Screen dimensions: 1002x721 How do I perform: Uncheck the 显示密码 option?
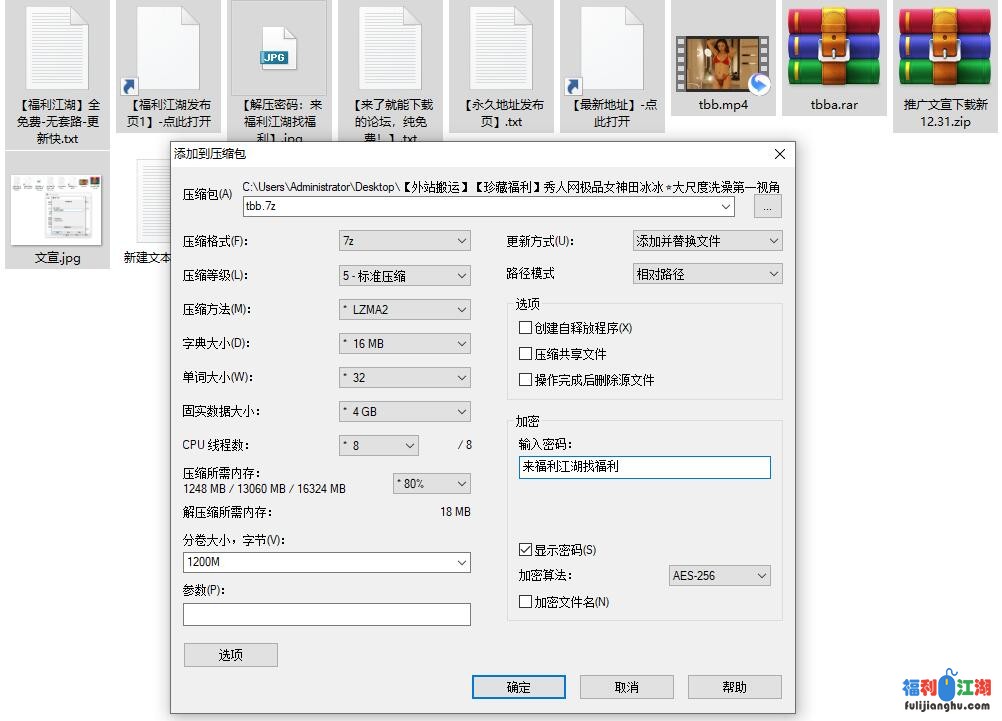(x=526, y=549)
